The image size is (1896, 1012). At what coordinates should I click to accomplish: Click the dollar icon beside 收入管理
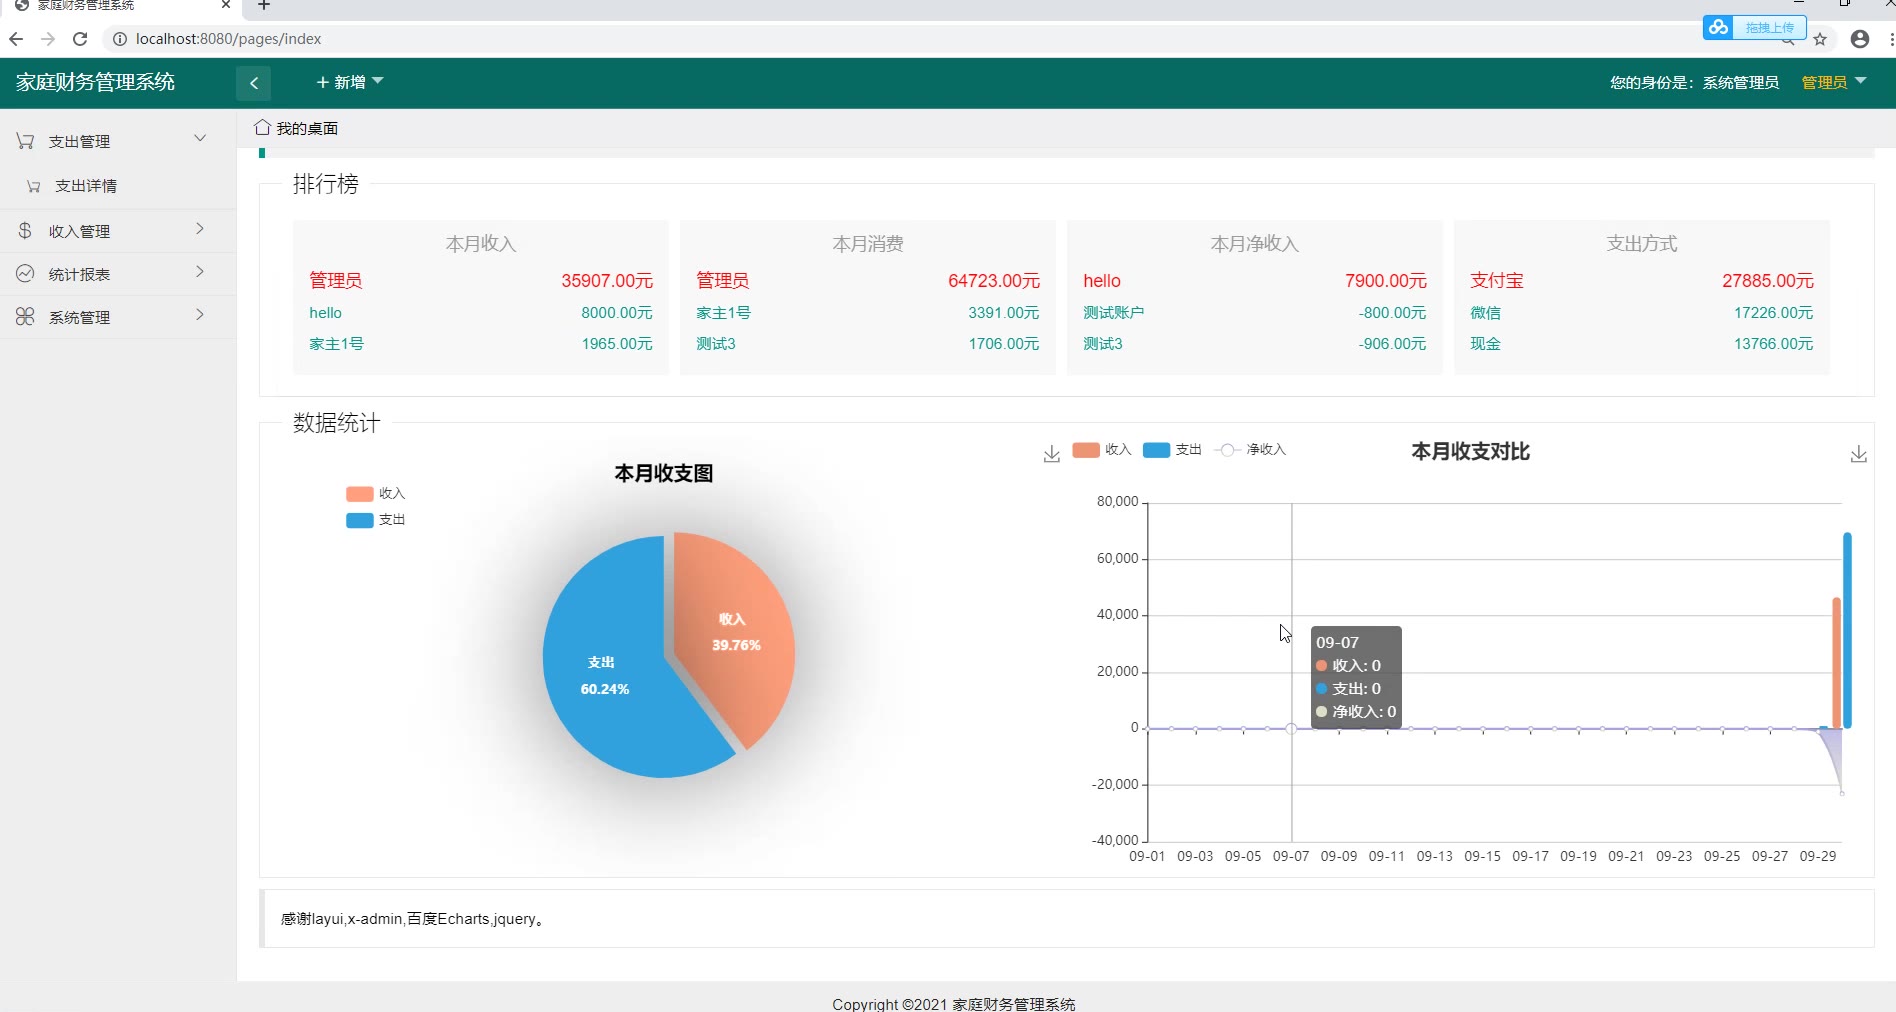click(x=25, y=231)
